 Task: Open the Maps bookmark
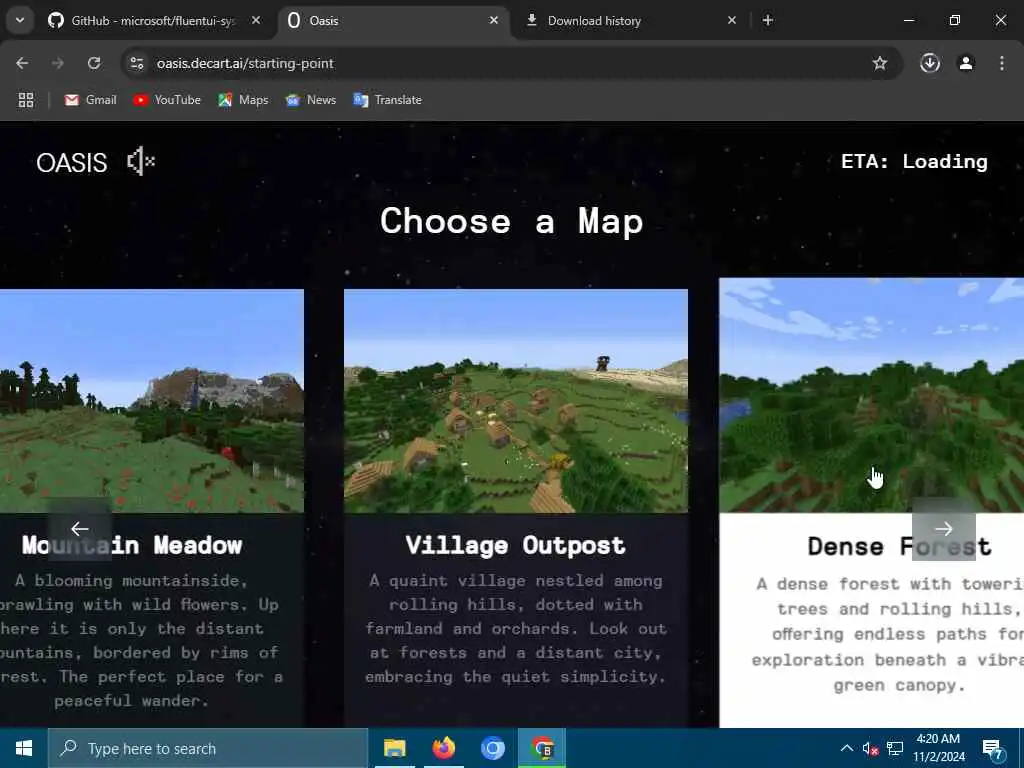click(244, 100)
